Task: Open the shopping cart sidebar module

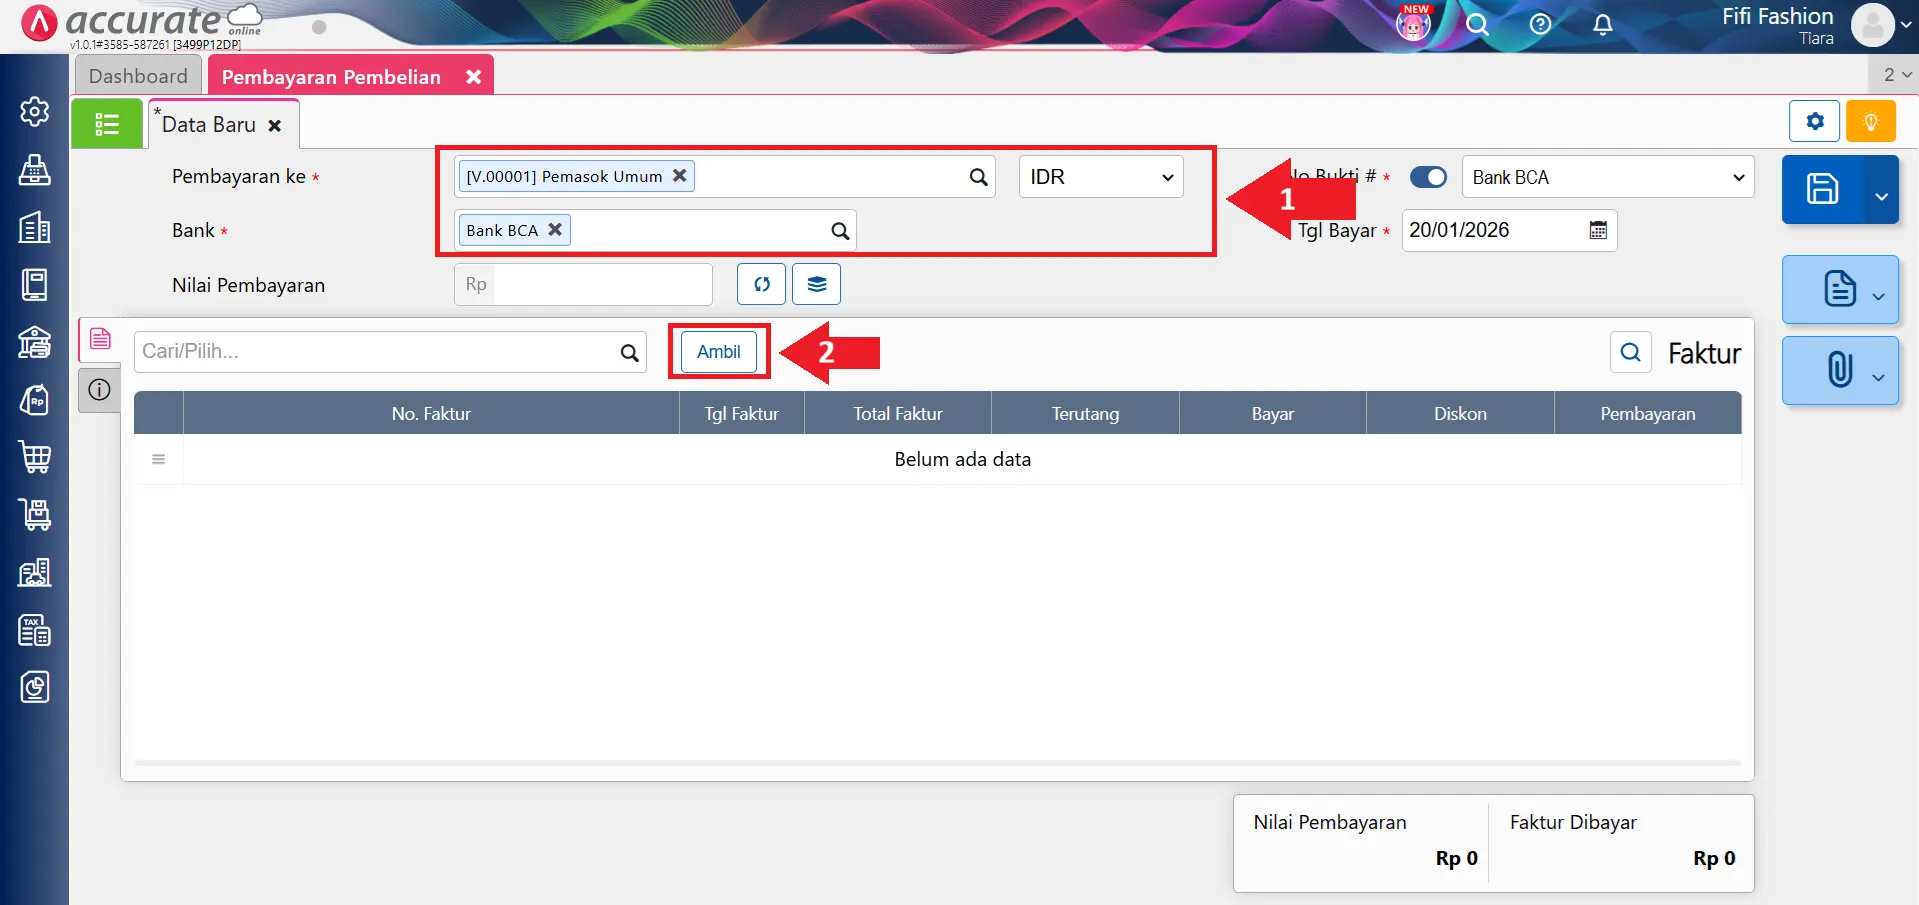Action: click(35, 457)
